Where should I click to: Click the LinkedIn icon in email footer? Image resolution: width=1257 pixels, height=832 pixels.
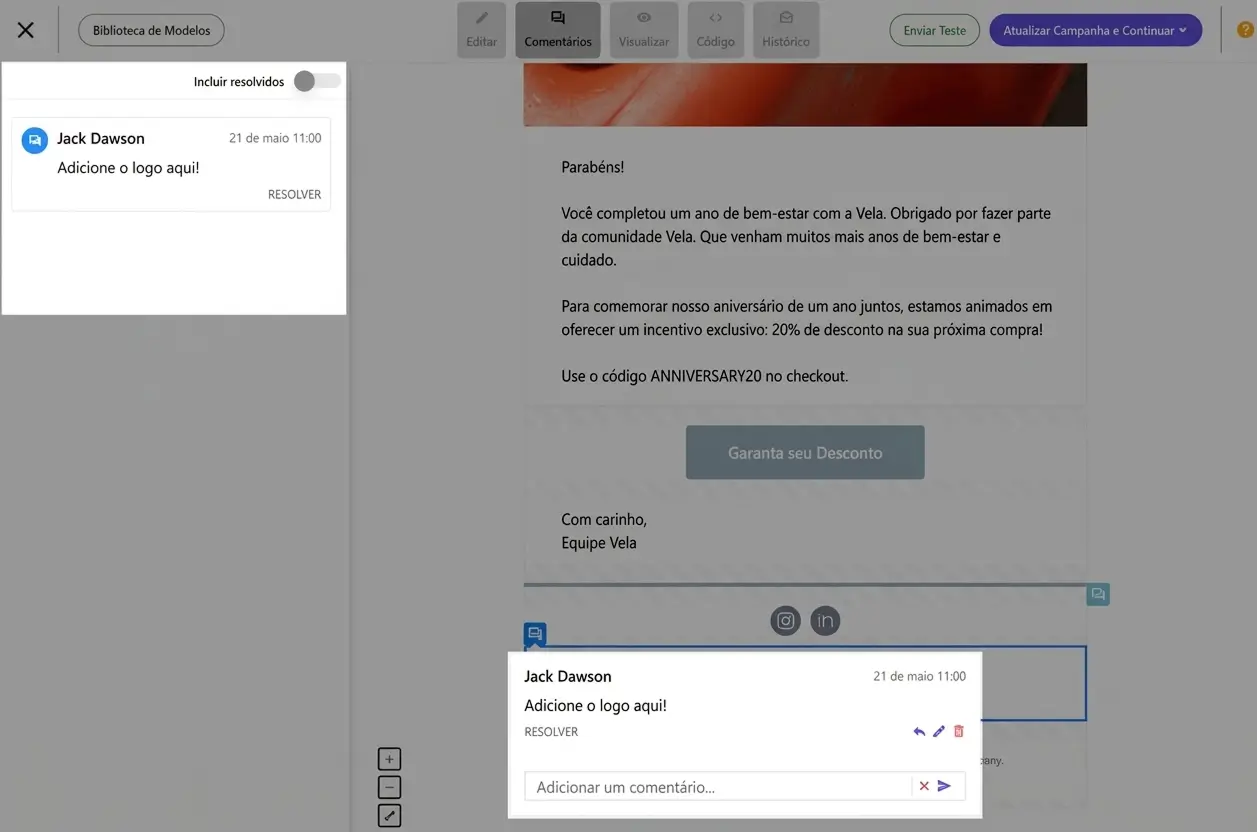[x=825, y=621]
